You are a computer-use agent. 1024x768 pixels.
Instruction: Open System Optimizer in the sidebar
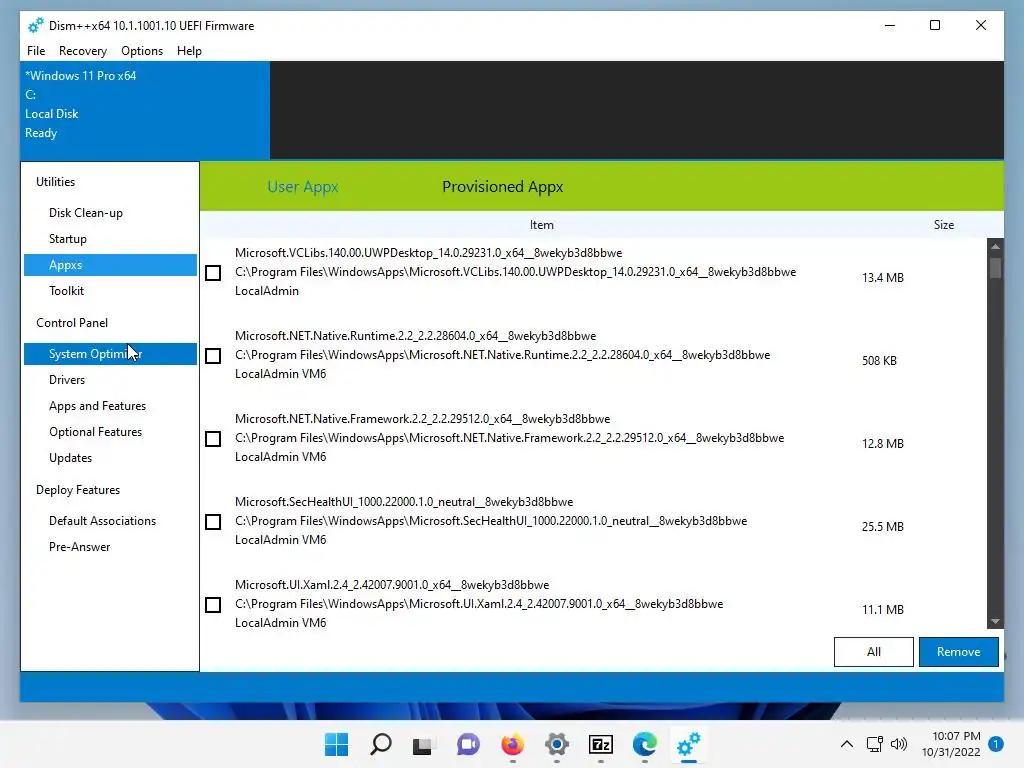110,354
